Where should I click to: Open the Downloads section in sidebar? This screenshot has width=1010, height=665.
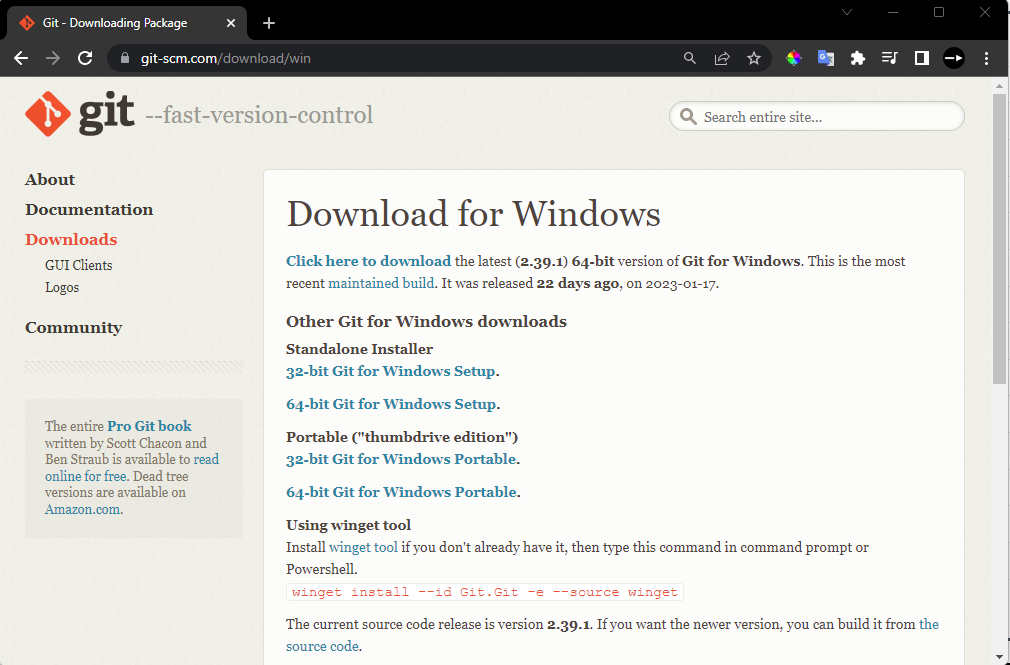[x=71, y=240]
